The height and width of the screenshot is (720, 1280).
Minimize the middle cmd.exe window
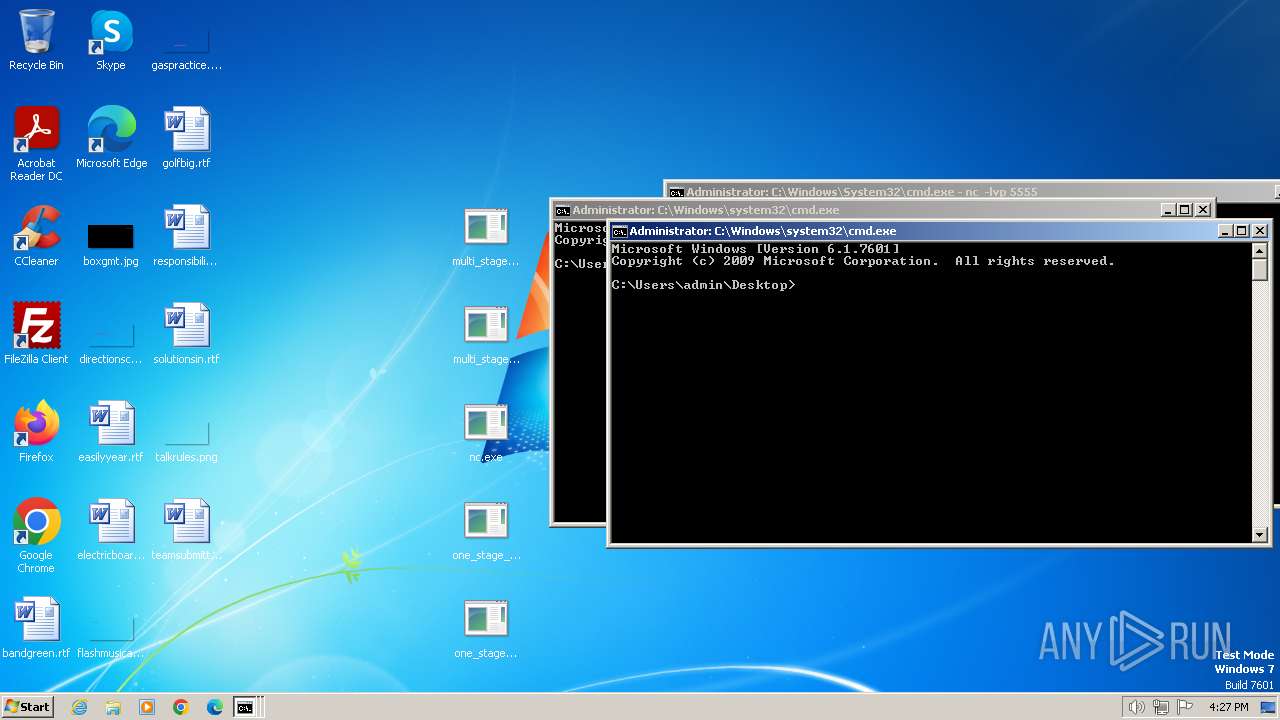tap(1168, 210)
